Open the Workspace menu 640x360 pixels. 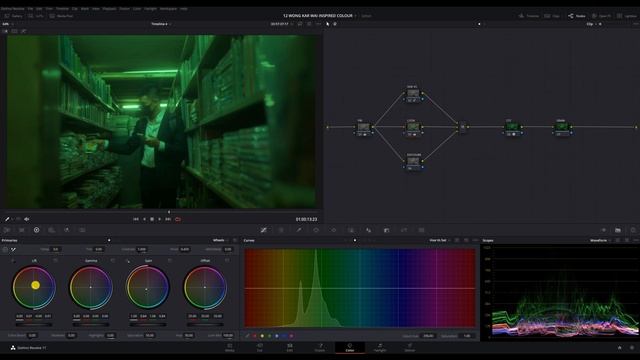(168, 9)
